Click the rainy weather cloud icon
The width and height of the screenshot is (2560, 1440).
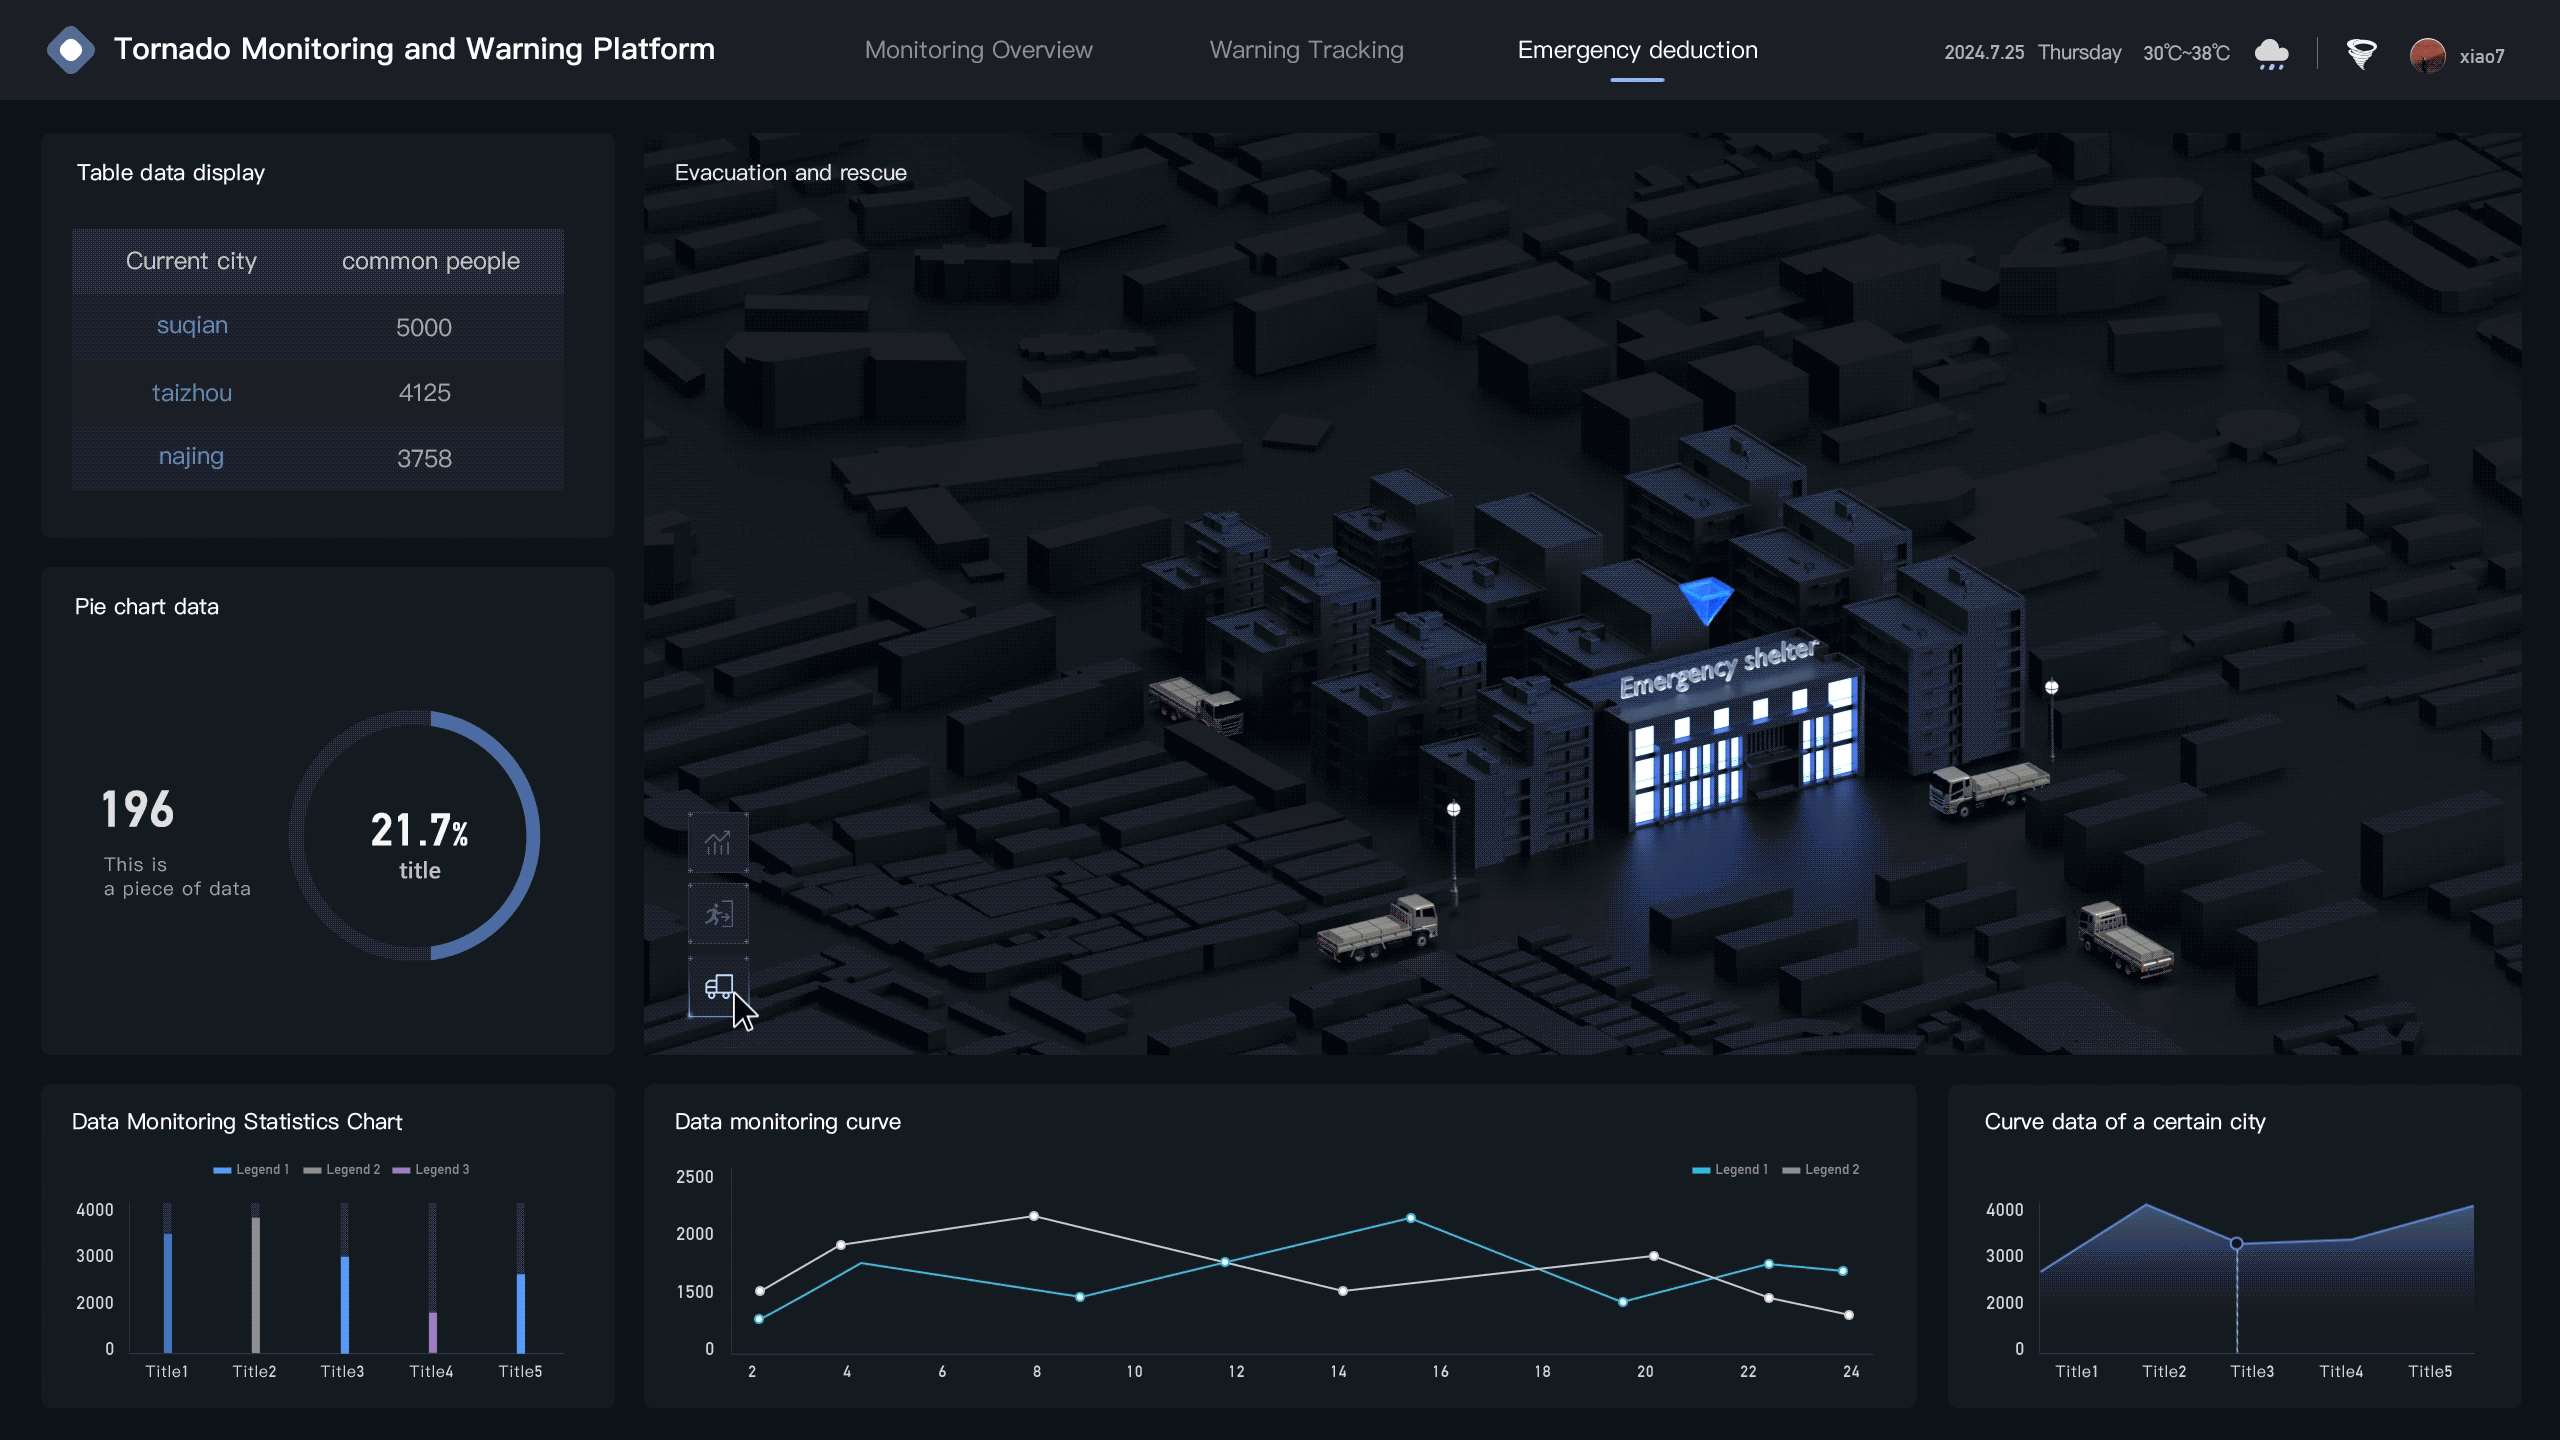click(2272, 54)
